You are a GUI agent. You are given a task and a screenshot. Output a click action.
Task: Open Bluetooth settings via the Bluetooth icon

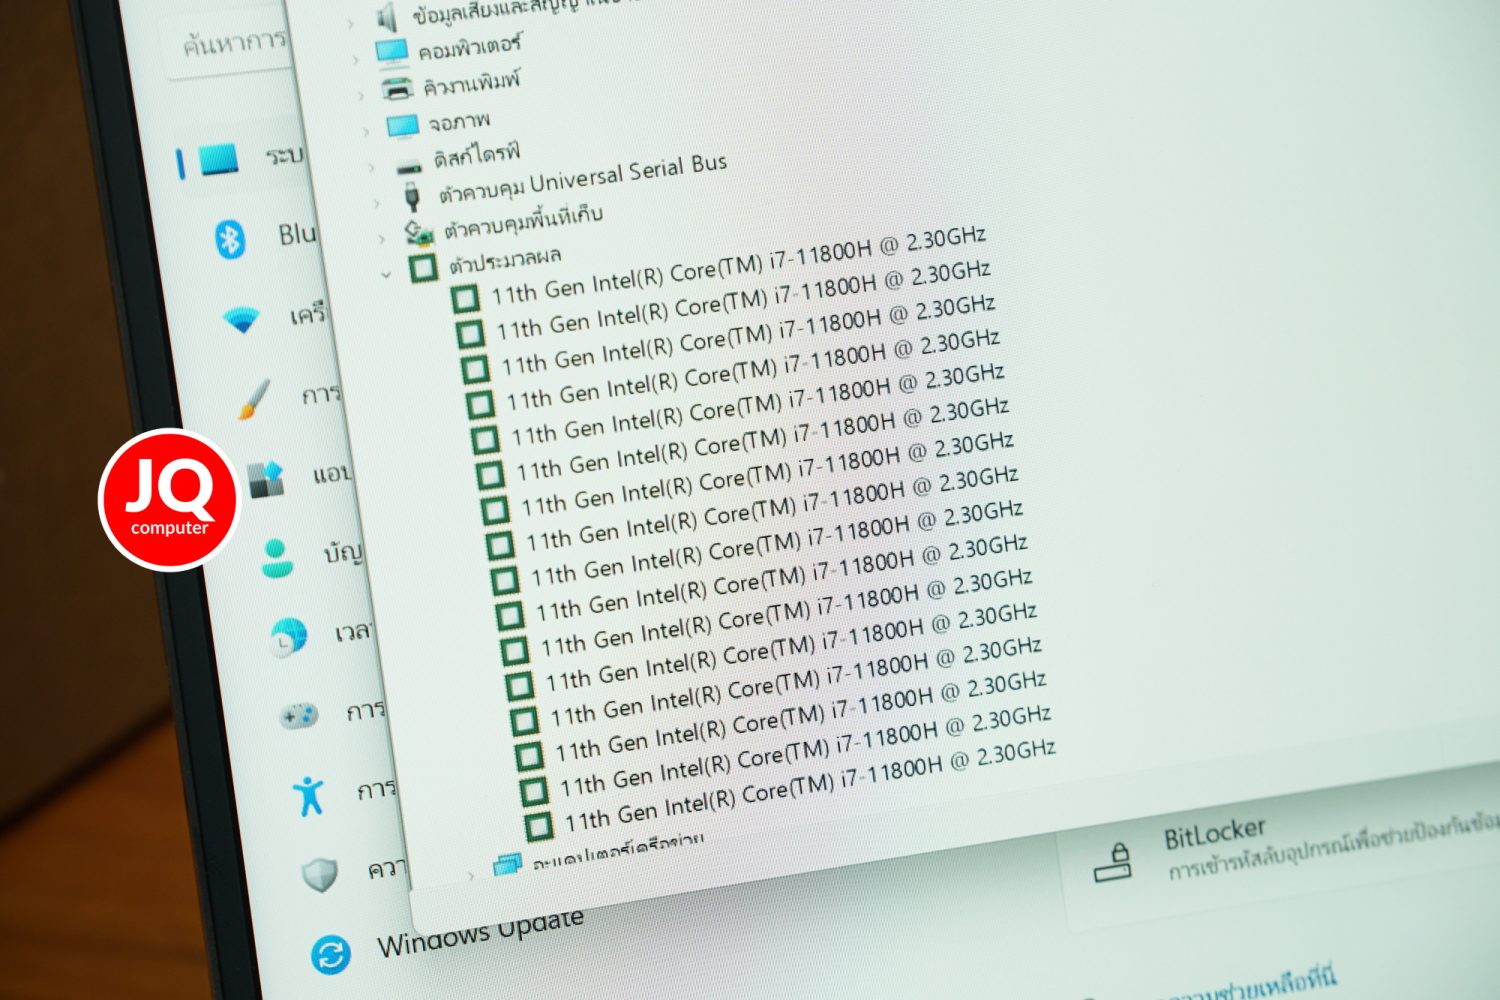coord(231,239)
